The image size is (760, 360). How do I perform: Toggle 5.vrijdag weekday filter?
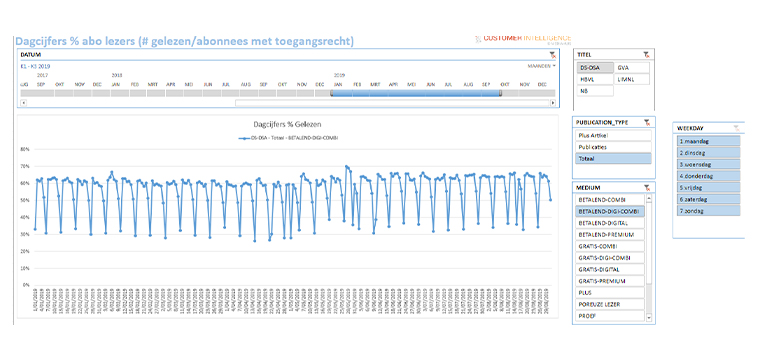point(708,188)
